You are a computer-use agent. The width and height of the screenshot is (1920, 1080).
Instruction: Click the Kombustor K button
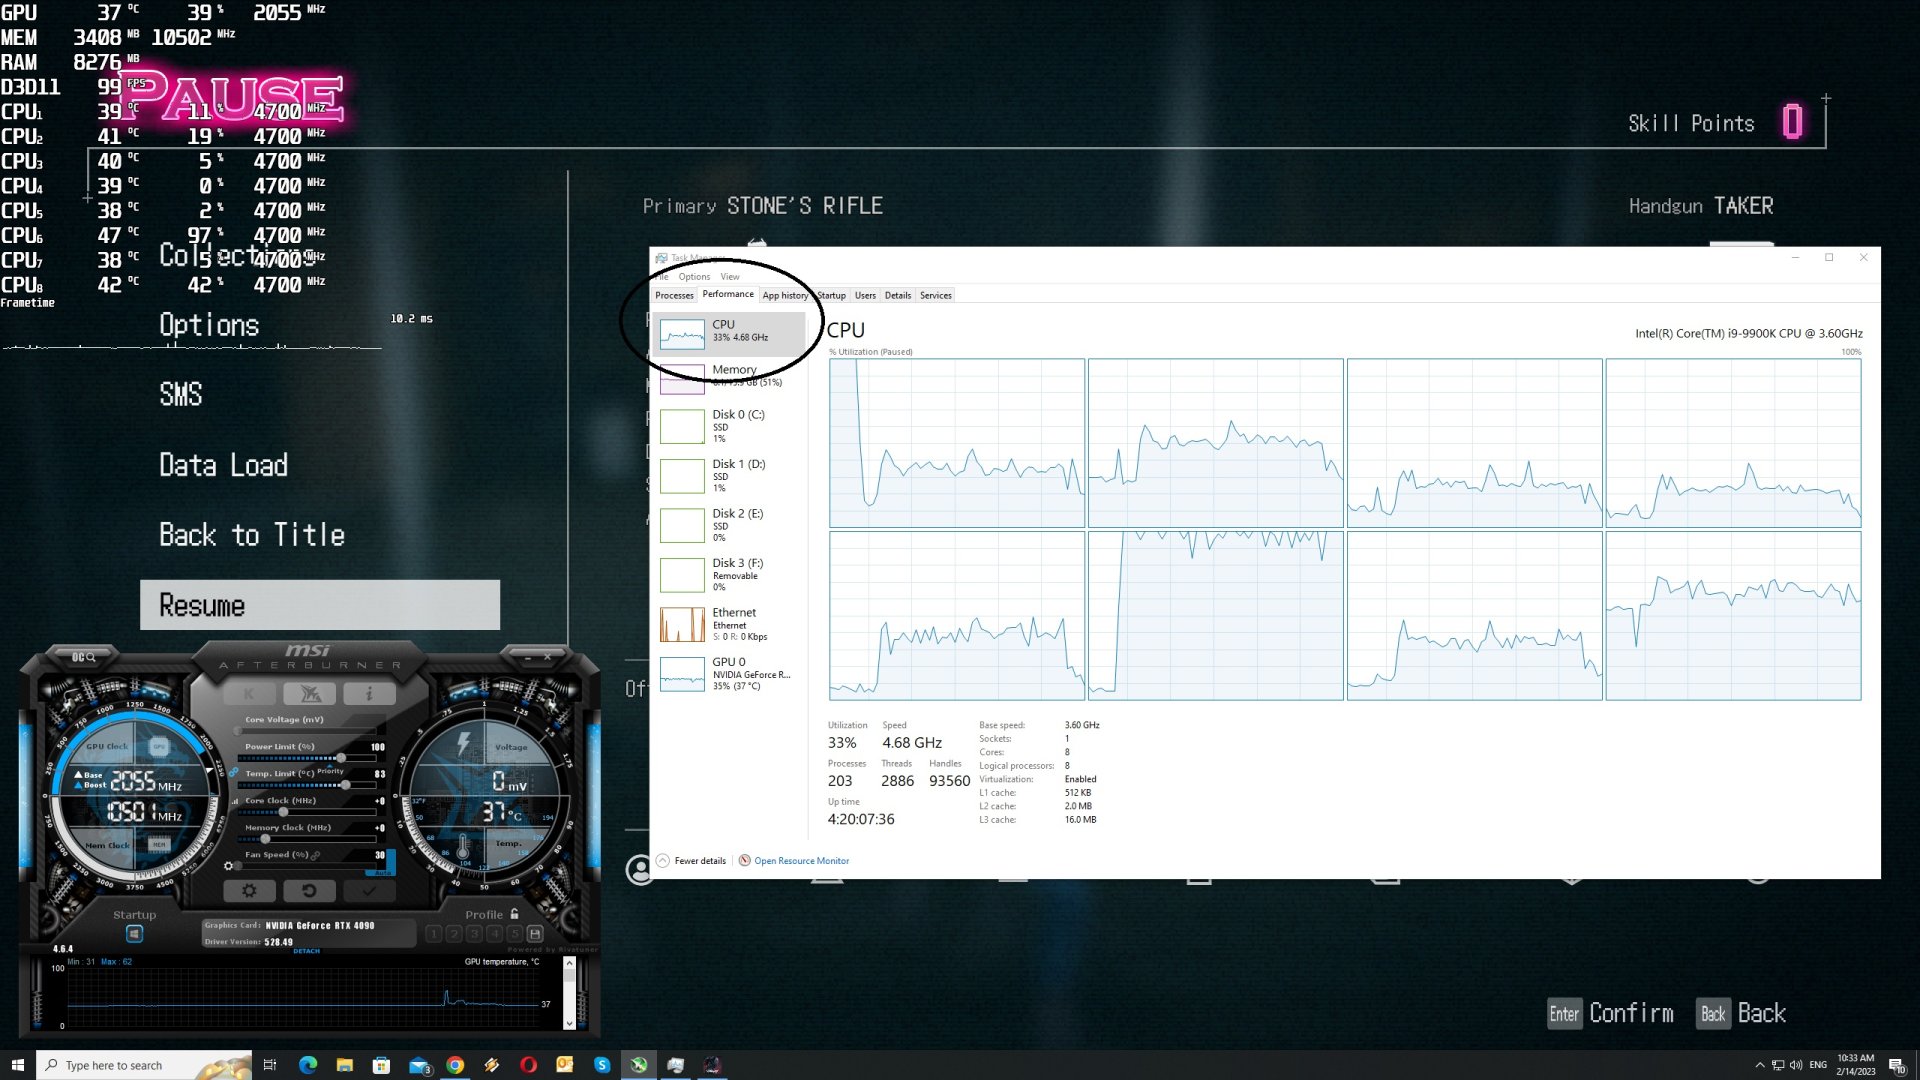coord(249,693)
